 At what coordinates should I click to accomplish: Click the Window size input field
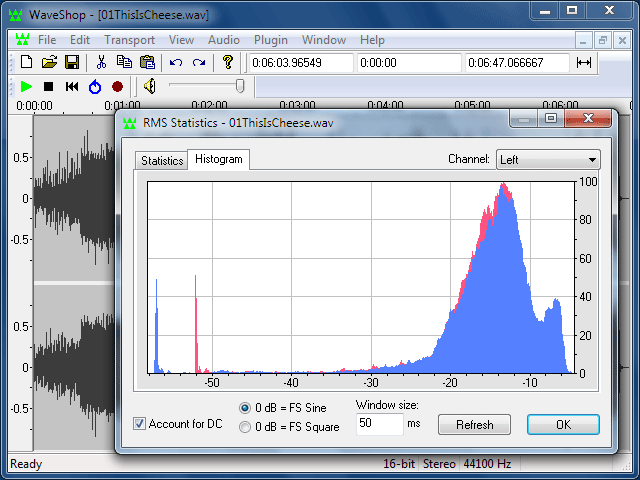(380, 424)
